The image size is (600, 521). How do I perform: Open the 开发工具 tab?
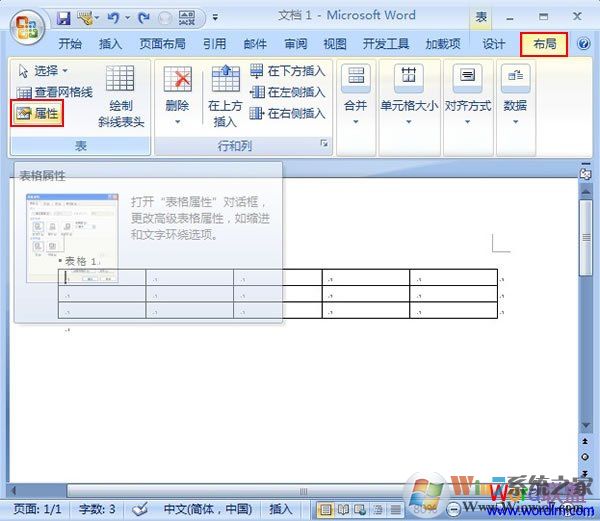(x=386, y=44)
